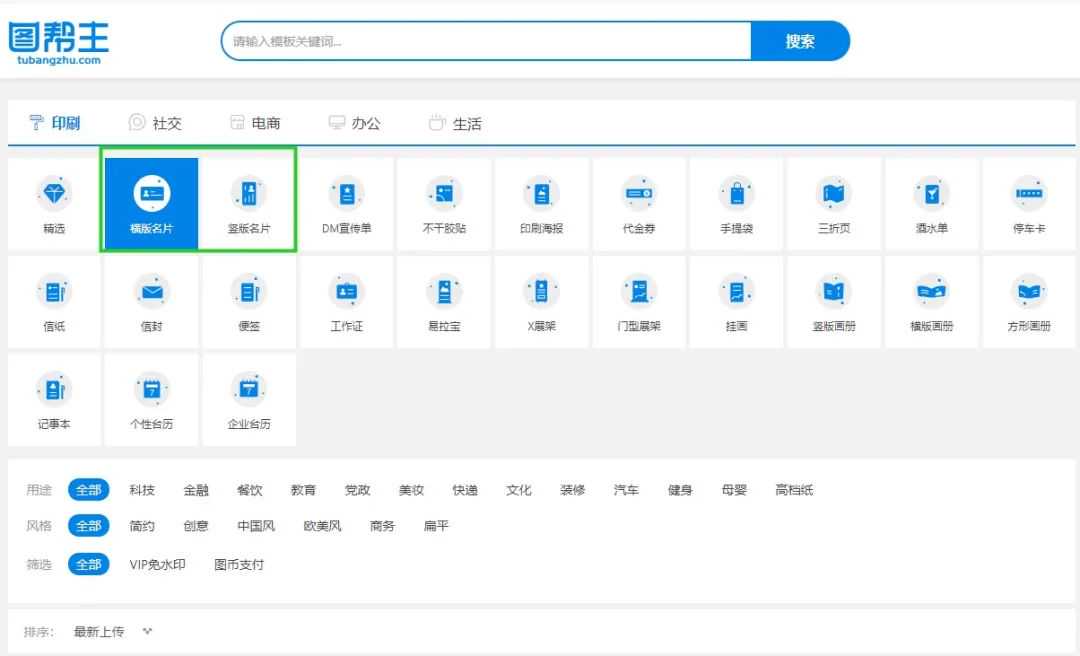Click the 图帮主 site logo

click(x=59, y=42)
